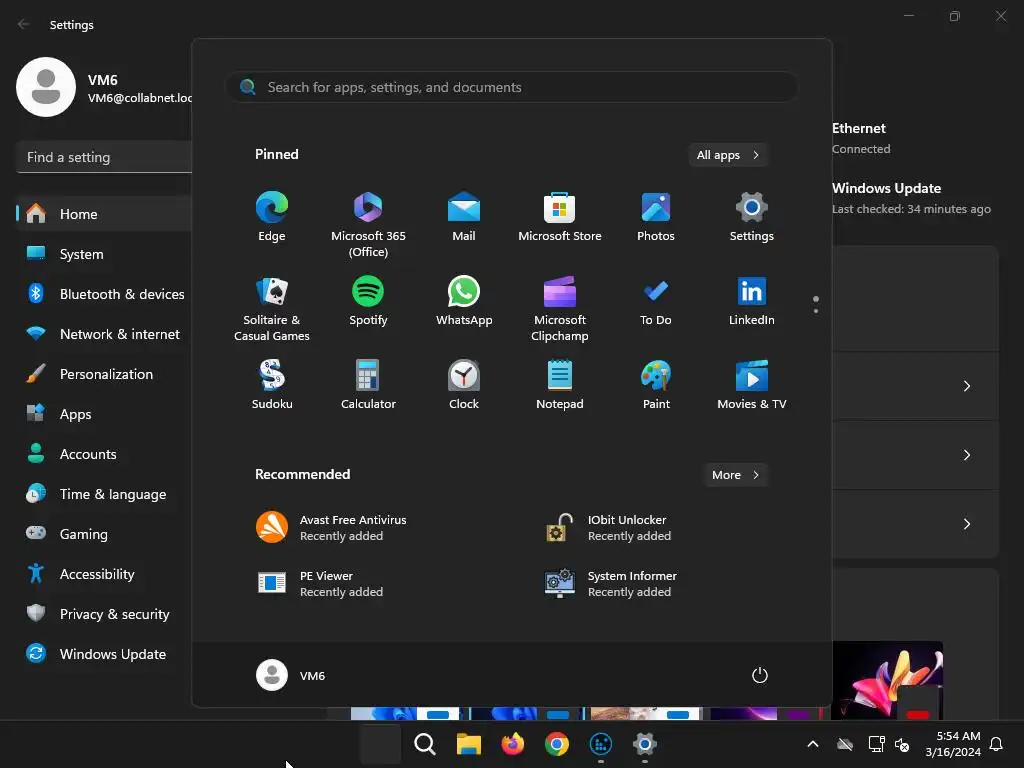The image size is (1024, 768).
Task: Select Home in Settings sidebar
Action: coord(104,214)
